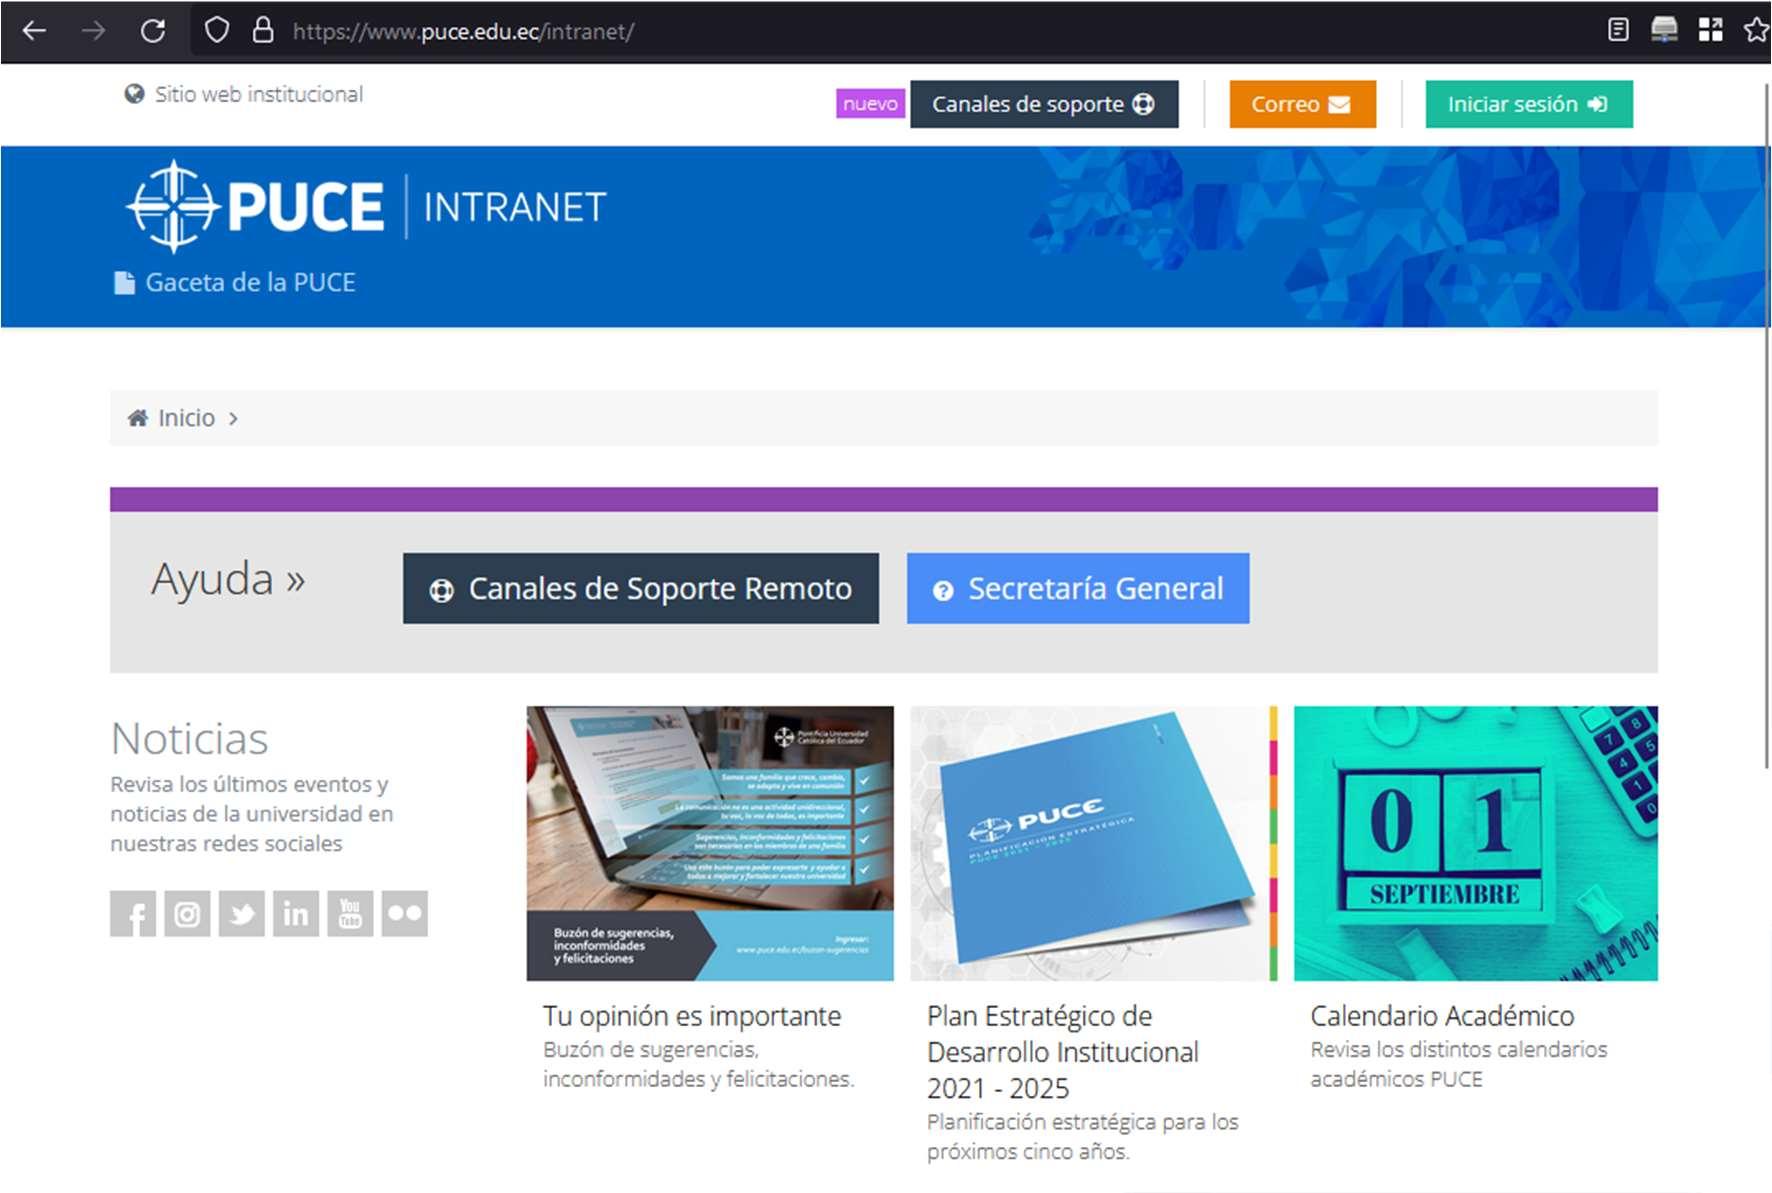
Task: Click the 'nuevo' purple badge
Action: point(870,104)
